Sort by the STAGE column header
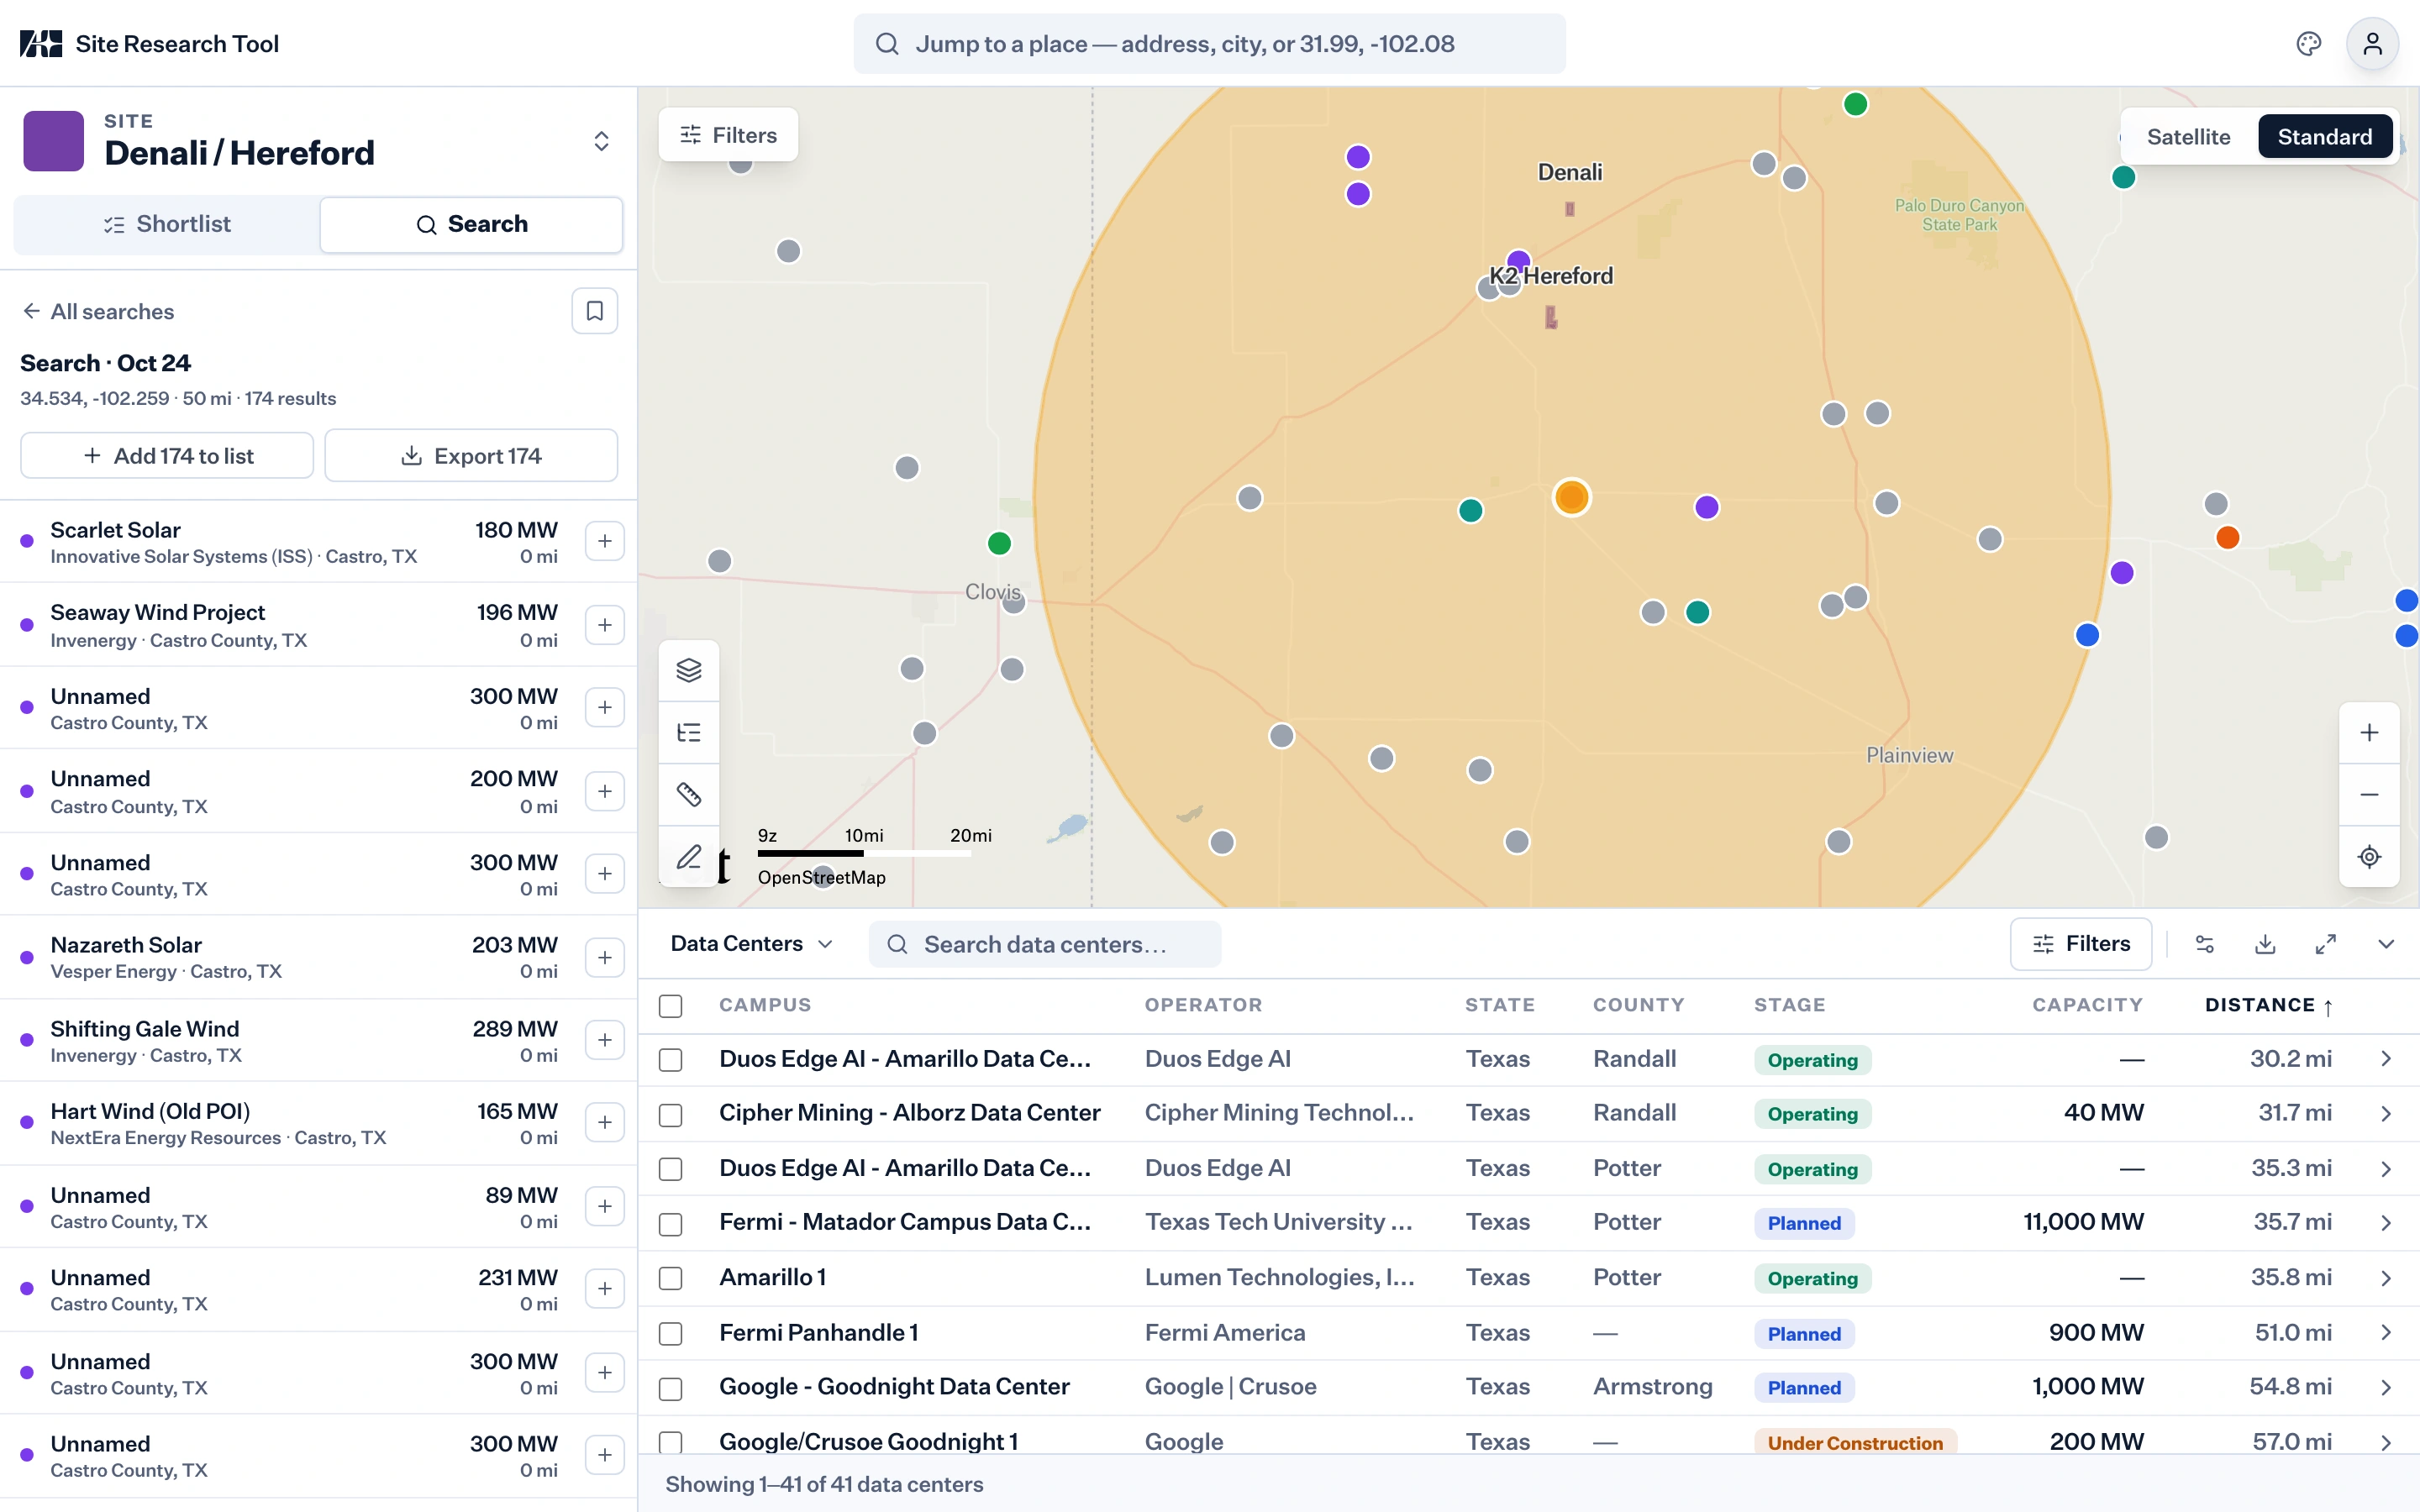The width and height of the screenshot is (2420, 1512). (x=1789, y=1005)
